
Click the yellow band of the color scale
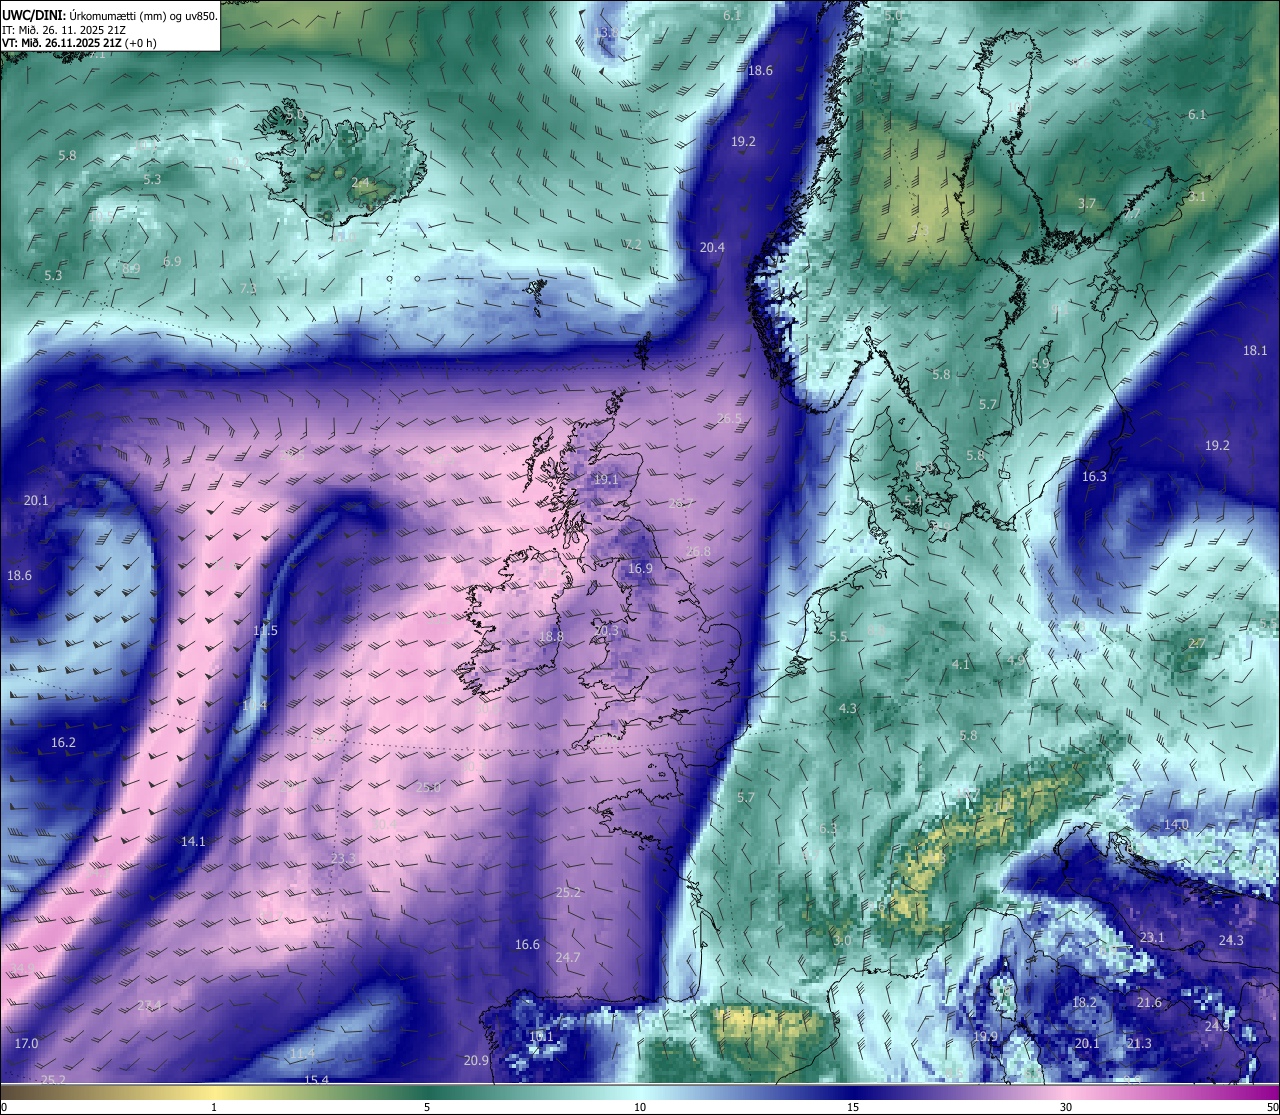pos(213,1092)
